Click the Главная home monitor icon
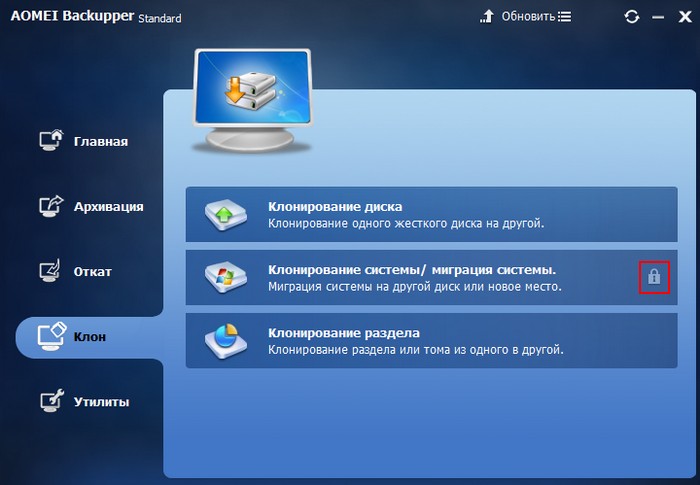The image size is (700, 485). [51, 140]
